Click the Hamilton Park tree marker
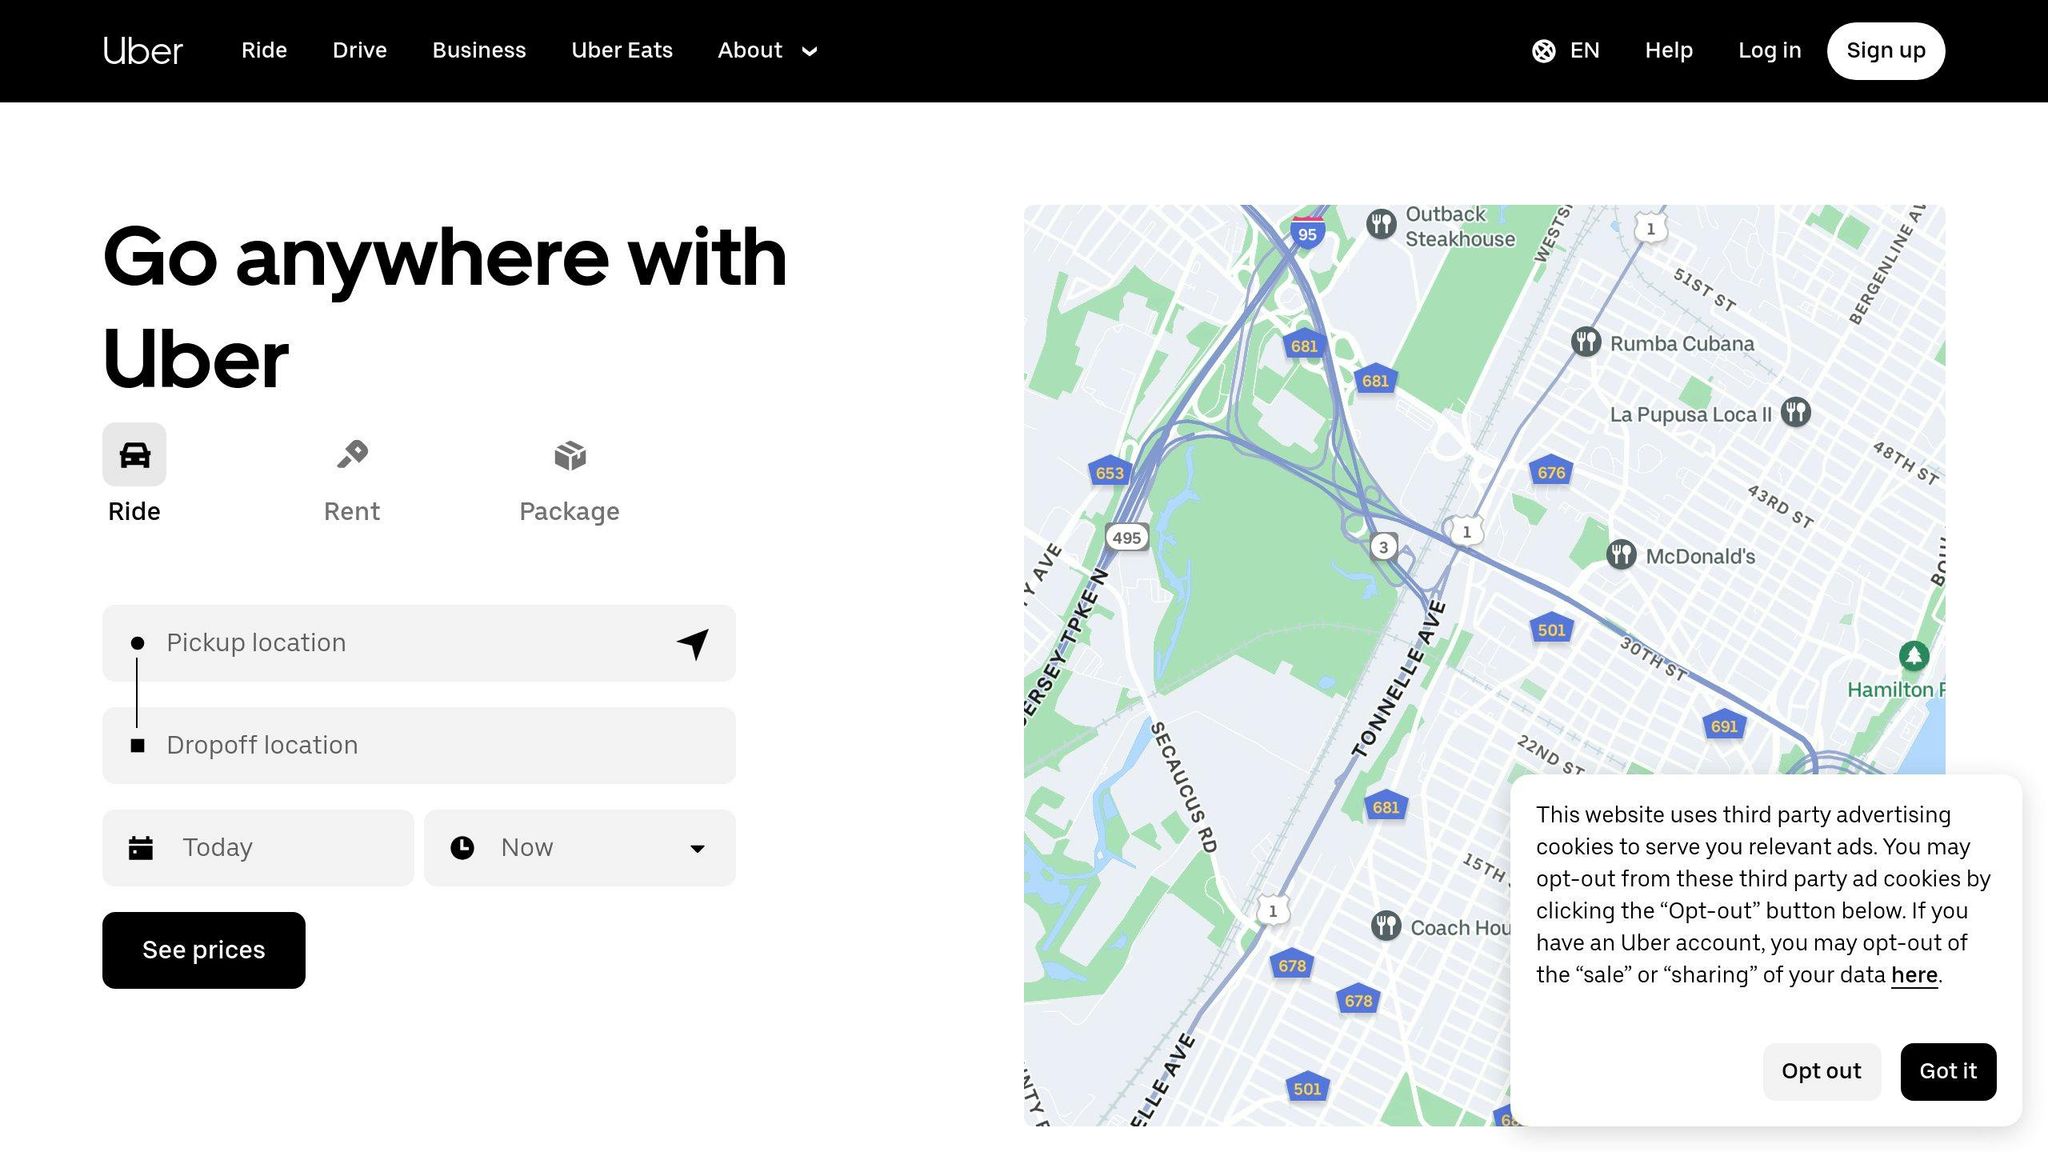Image resolution: width=2048 pixels, height=1152 pixels. point(1913,656)
